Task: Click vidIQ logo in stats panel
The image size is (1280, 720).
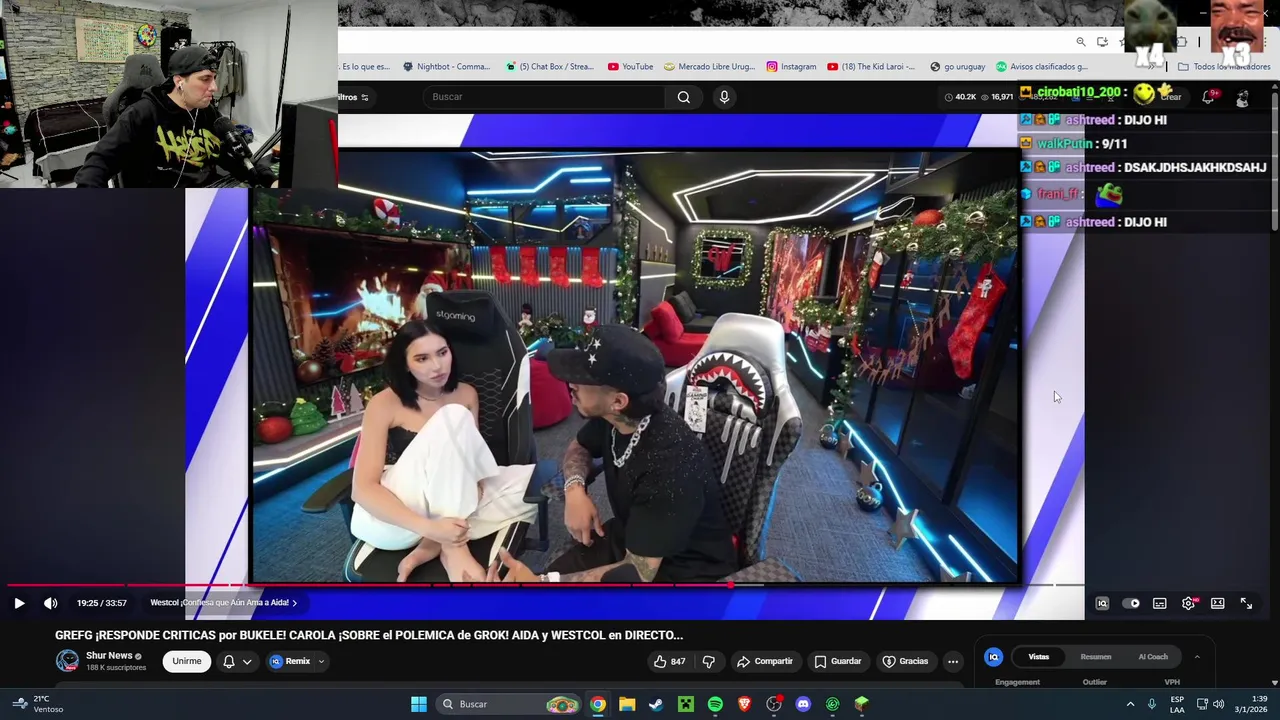Action: (x=994, y=657)
